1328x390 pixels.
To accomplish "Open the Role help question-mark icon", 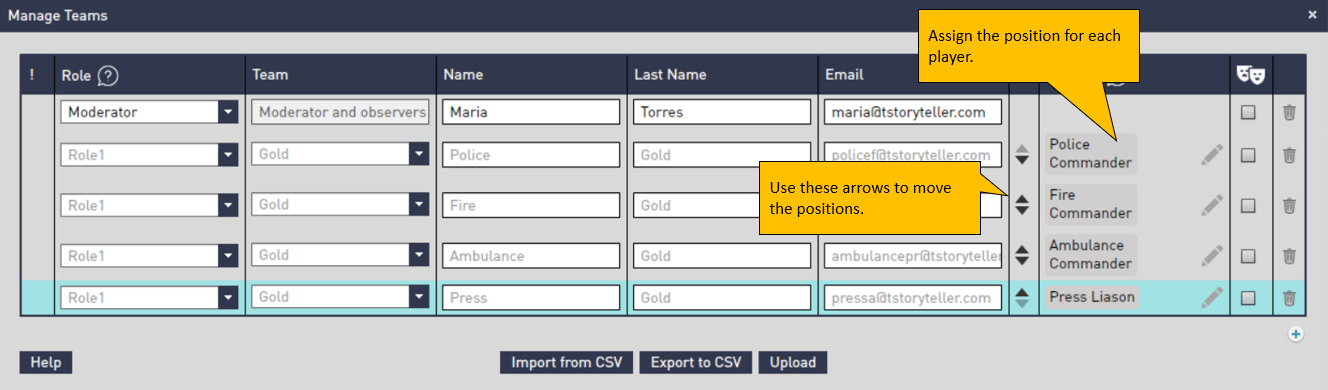I will pyautogui.click(x=108, y=75).
